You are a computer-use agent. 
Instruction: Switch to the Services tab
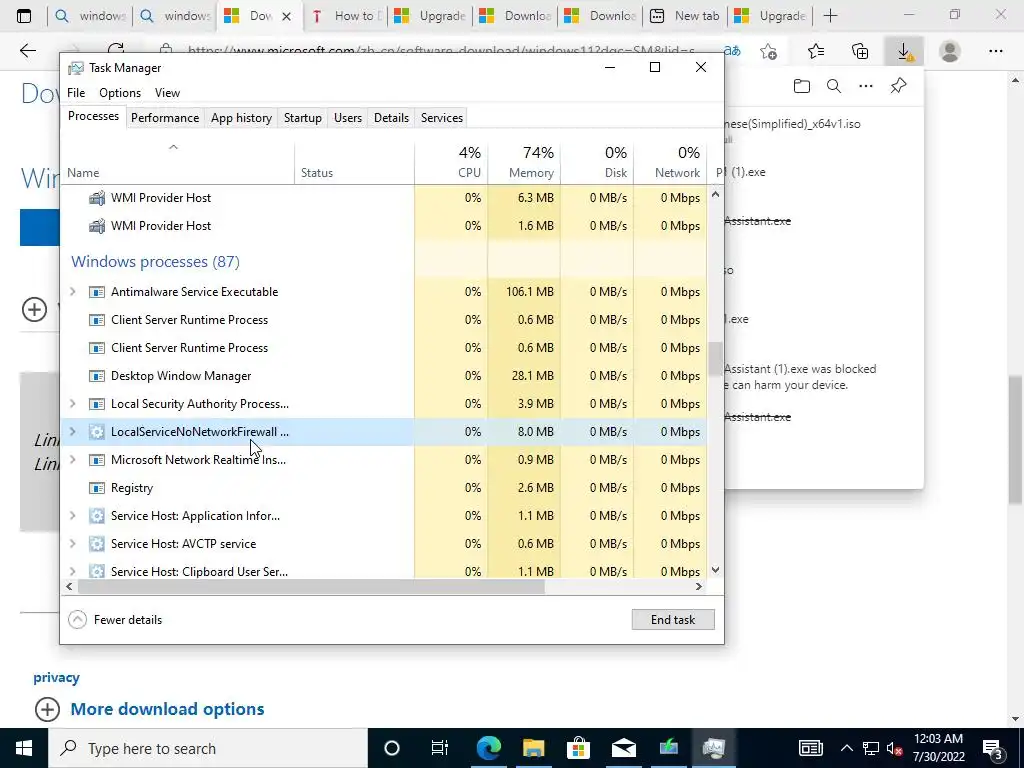441,118
